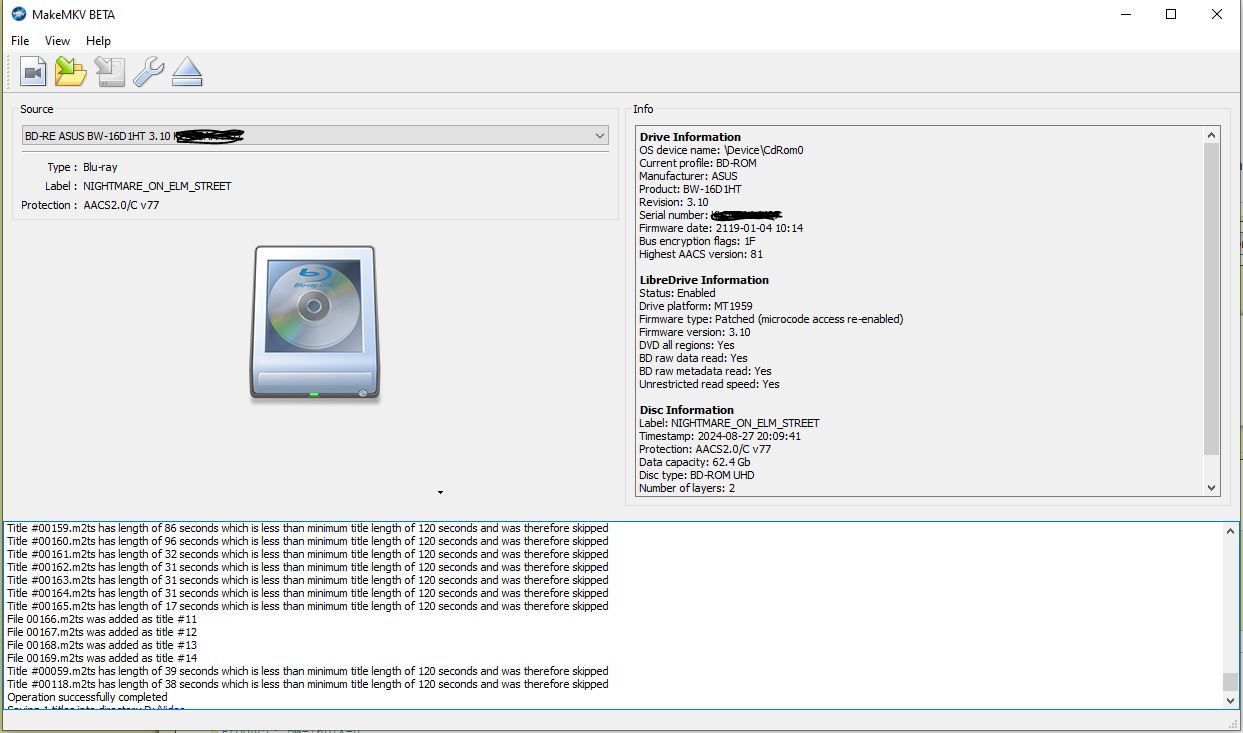The height and width of the screenshot is (733, 1243).
Task: Click 'Current profile: BD-ROM' line
Action: tap(698, 163)
